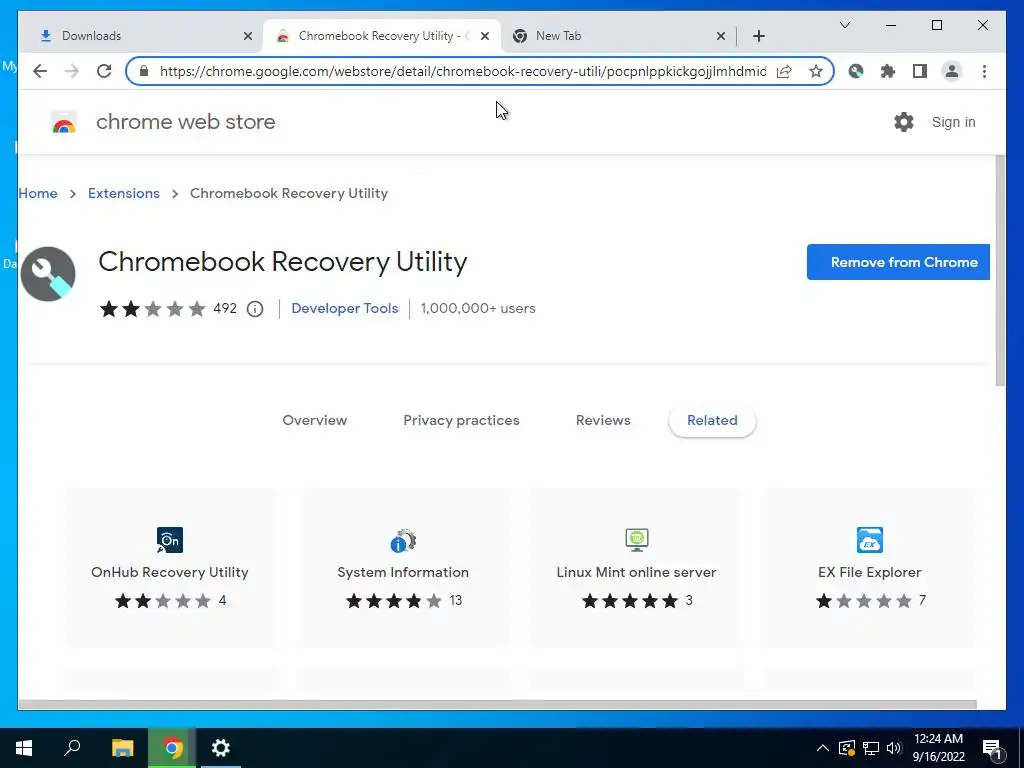Go to Home in the breadcrumb
The height and width of the screenshot is (768, 1024).
pyautogui.click(x=38, y=193)
